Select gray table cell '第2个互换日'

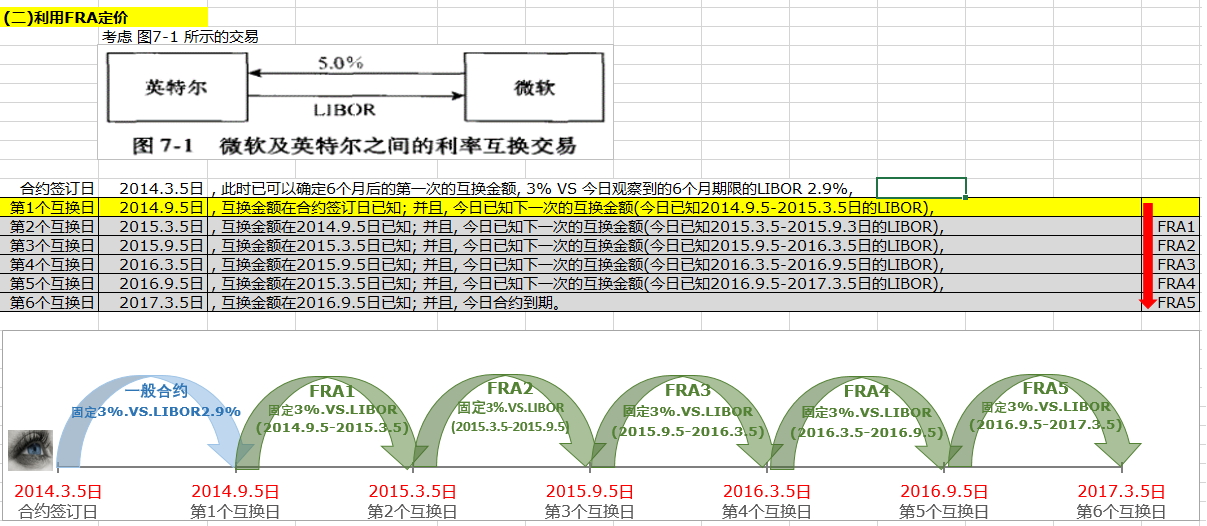click(x=49, y=226)
